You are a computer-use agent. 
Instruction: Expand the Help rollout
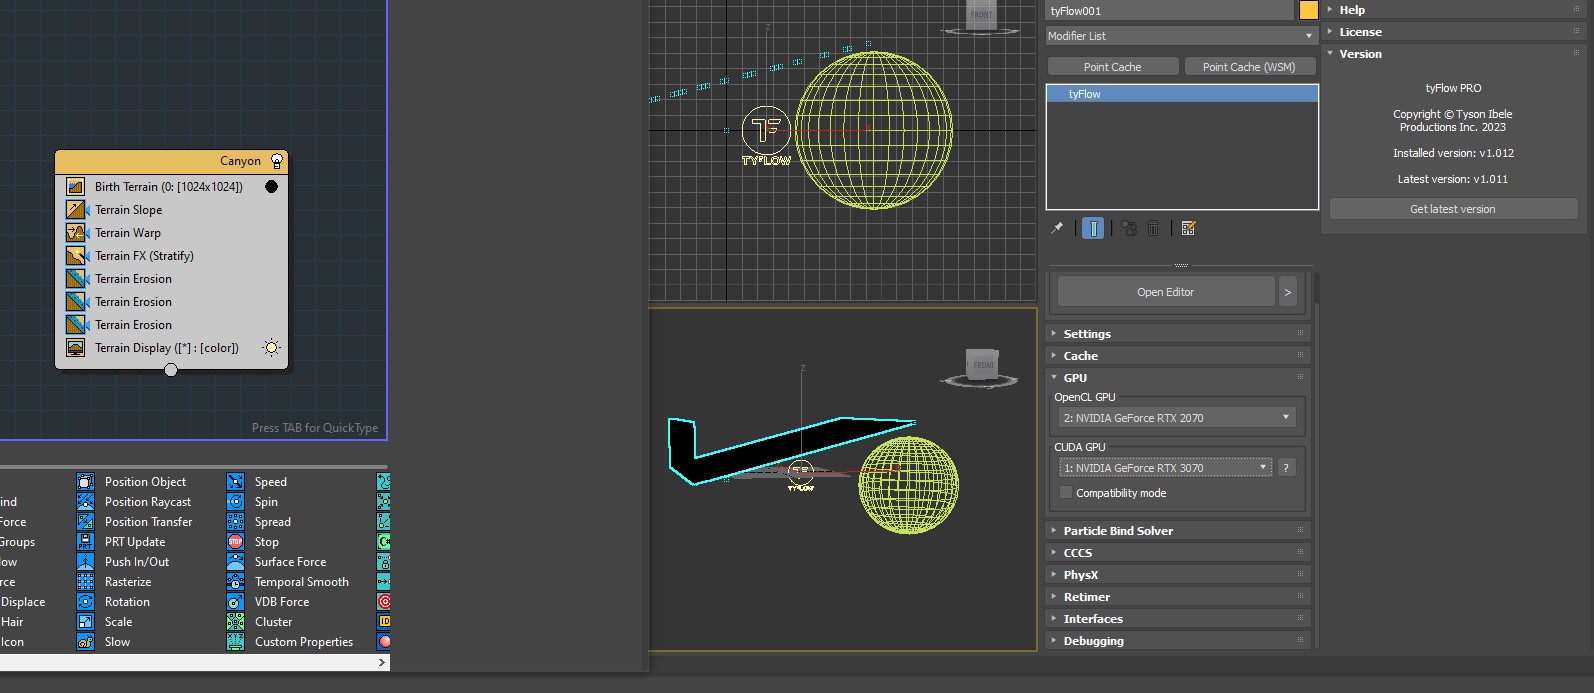tap(1454, 10)
